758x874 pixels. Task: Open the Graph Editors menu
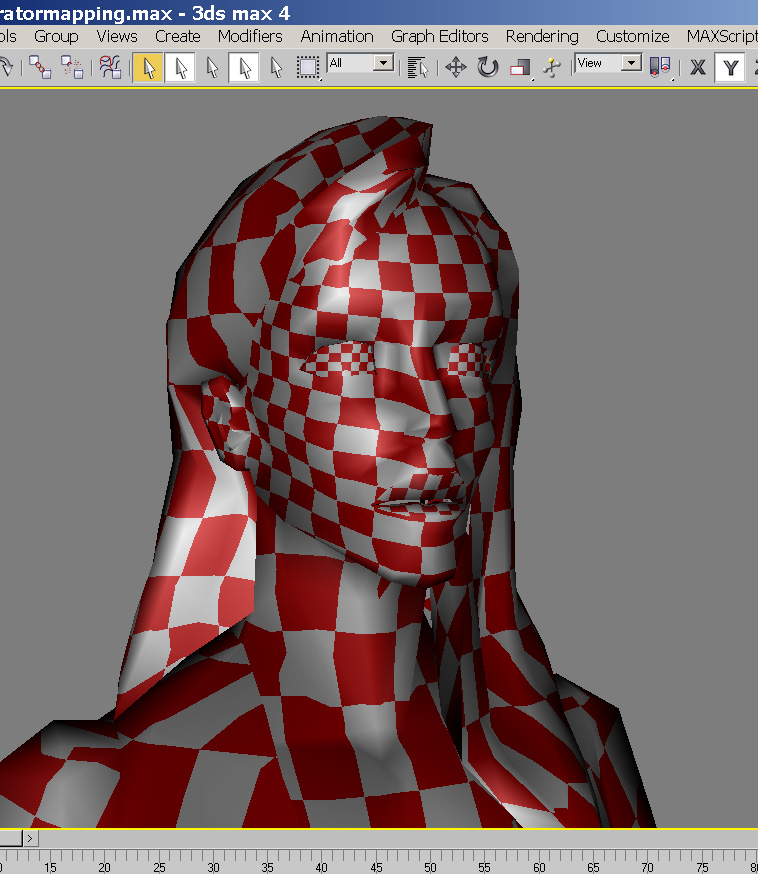tap(439, 36)
